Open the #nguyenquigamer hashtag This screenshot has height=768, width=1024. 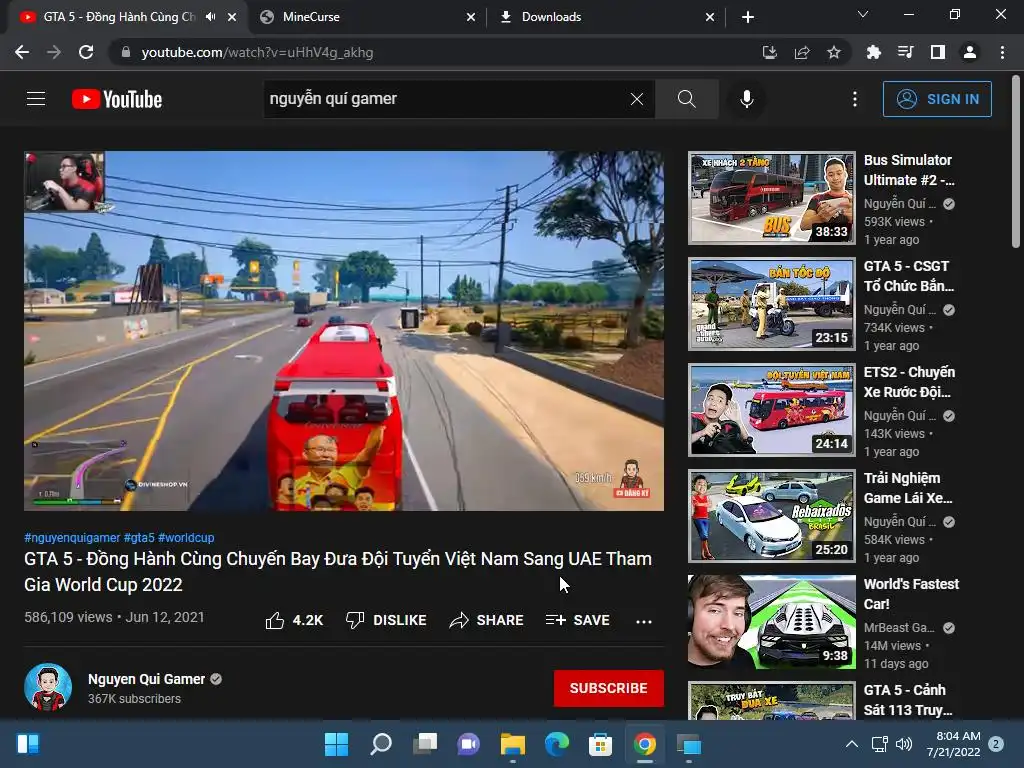click(72, 537)
